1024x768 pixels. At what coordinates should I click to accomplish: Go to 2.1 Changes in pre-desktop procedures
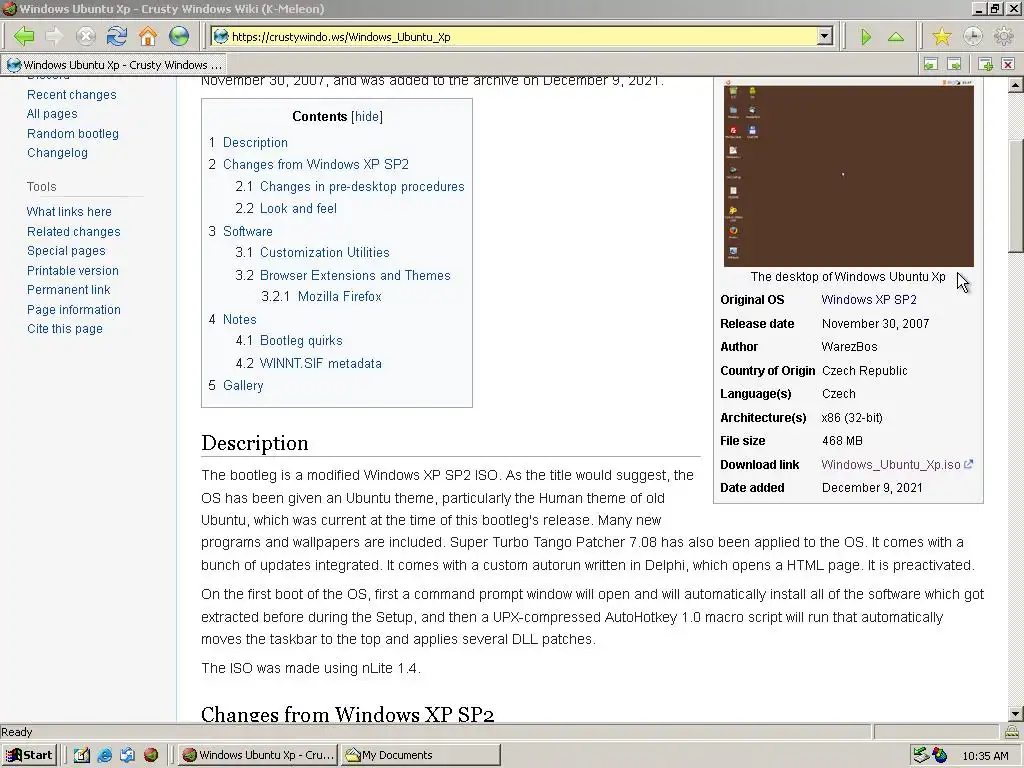[350, 187]
